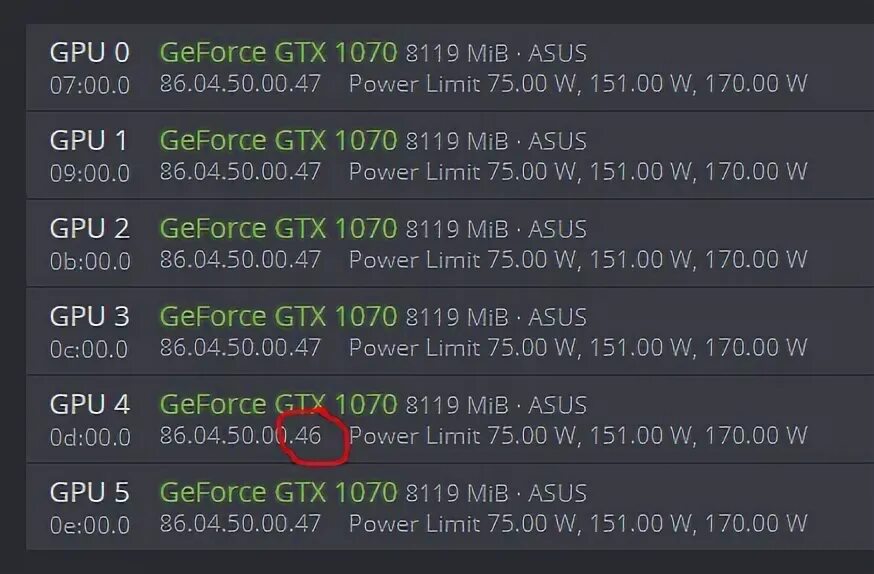
Task: Click GPU 4 GeForce GTX 1070 name
Action: click(x=278, y=405)
